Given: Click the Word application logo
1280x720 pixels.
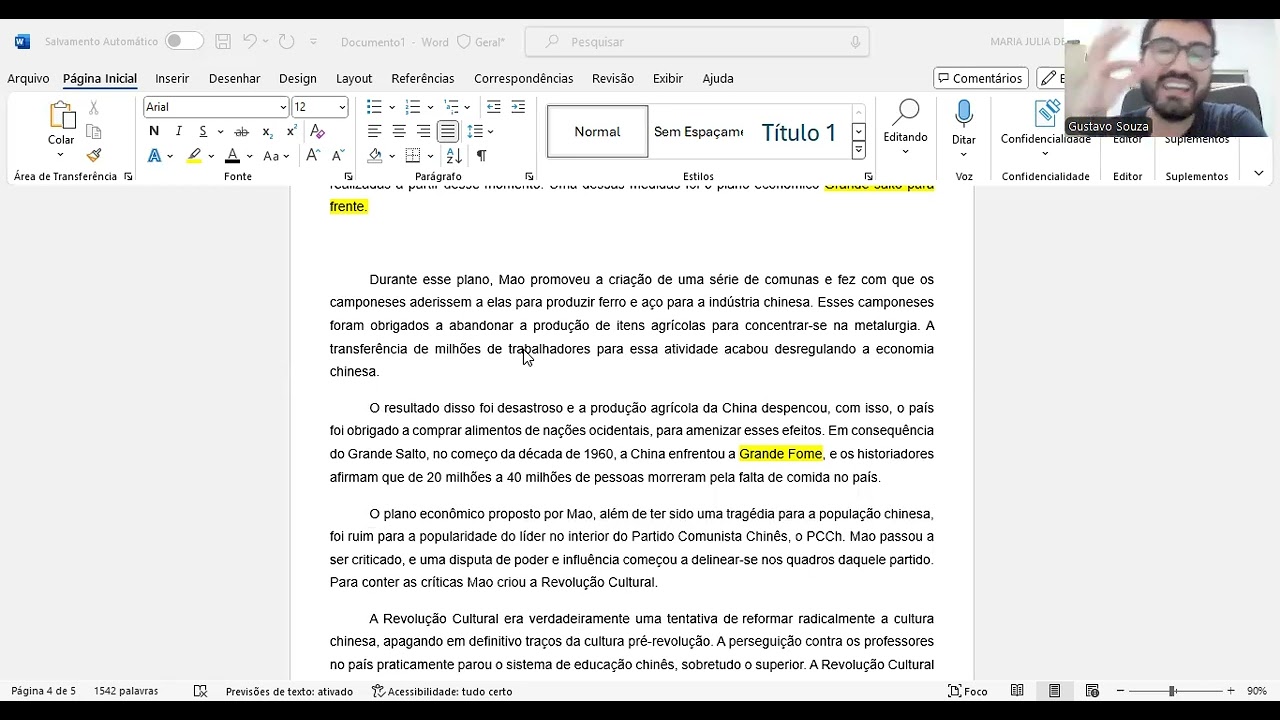Looking at the screenshot, I should [23, 42].
